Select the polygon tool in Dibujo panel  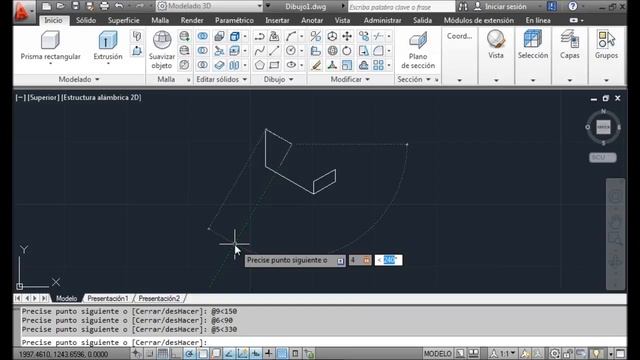click(x=259, y=65)
